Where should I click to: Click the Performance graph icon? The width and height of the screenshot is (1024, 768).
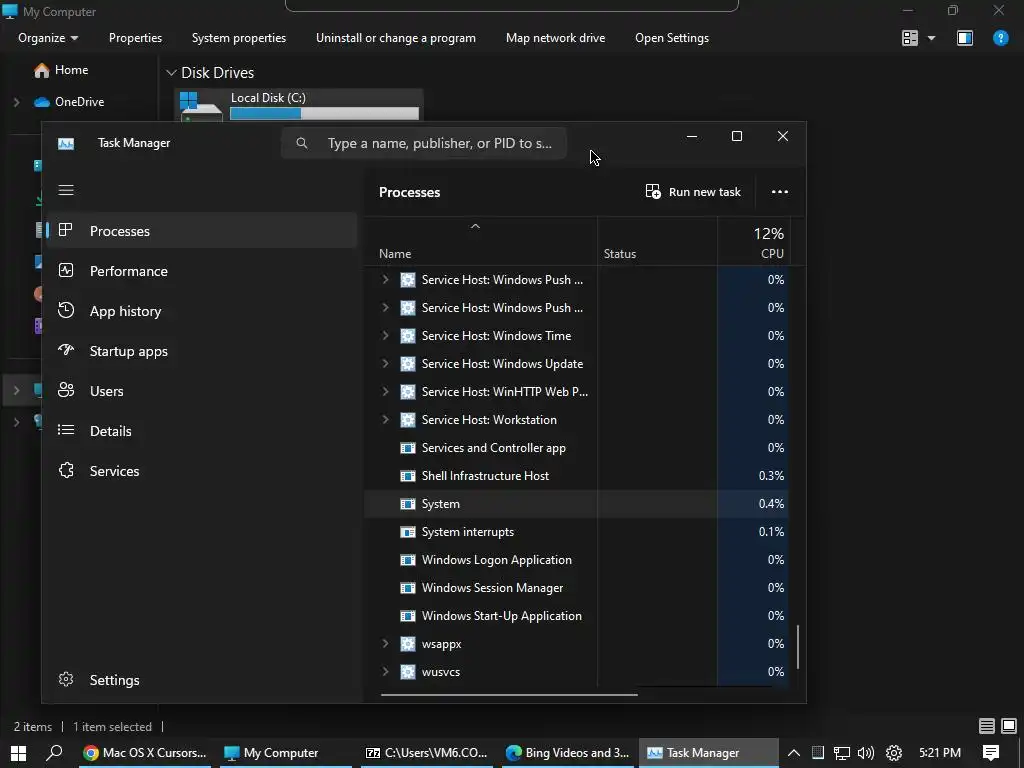(x=66, y=270)
